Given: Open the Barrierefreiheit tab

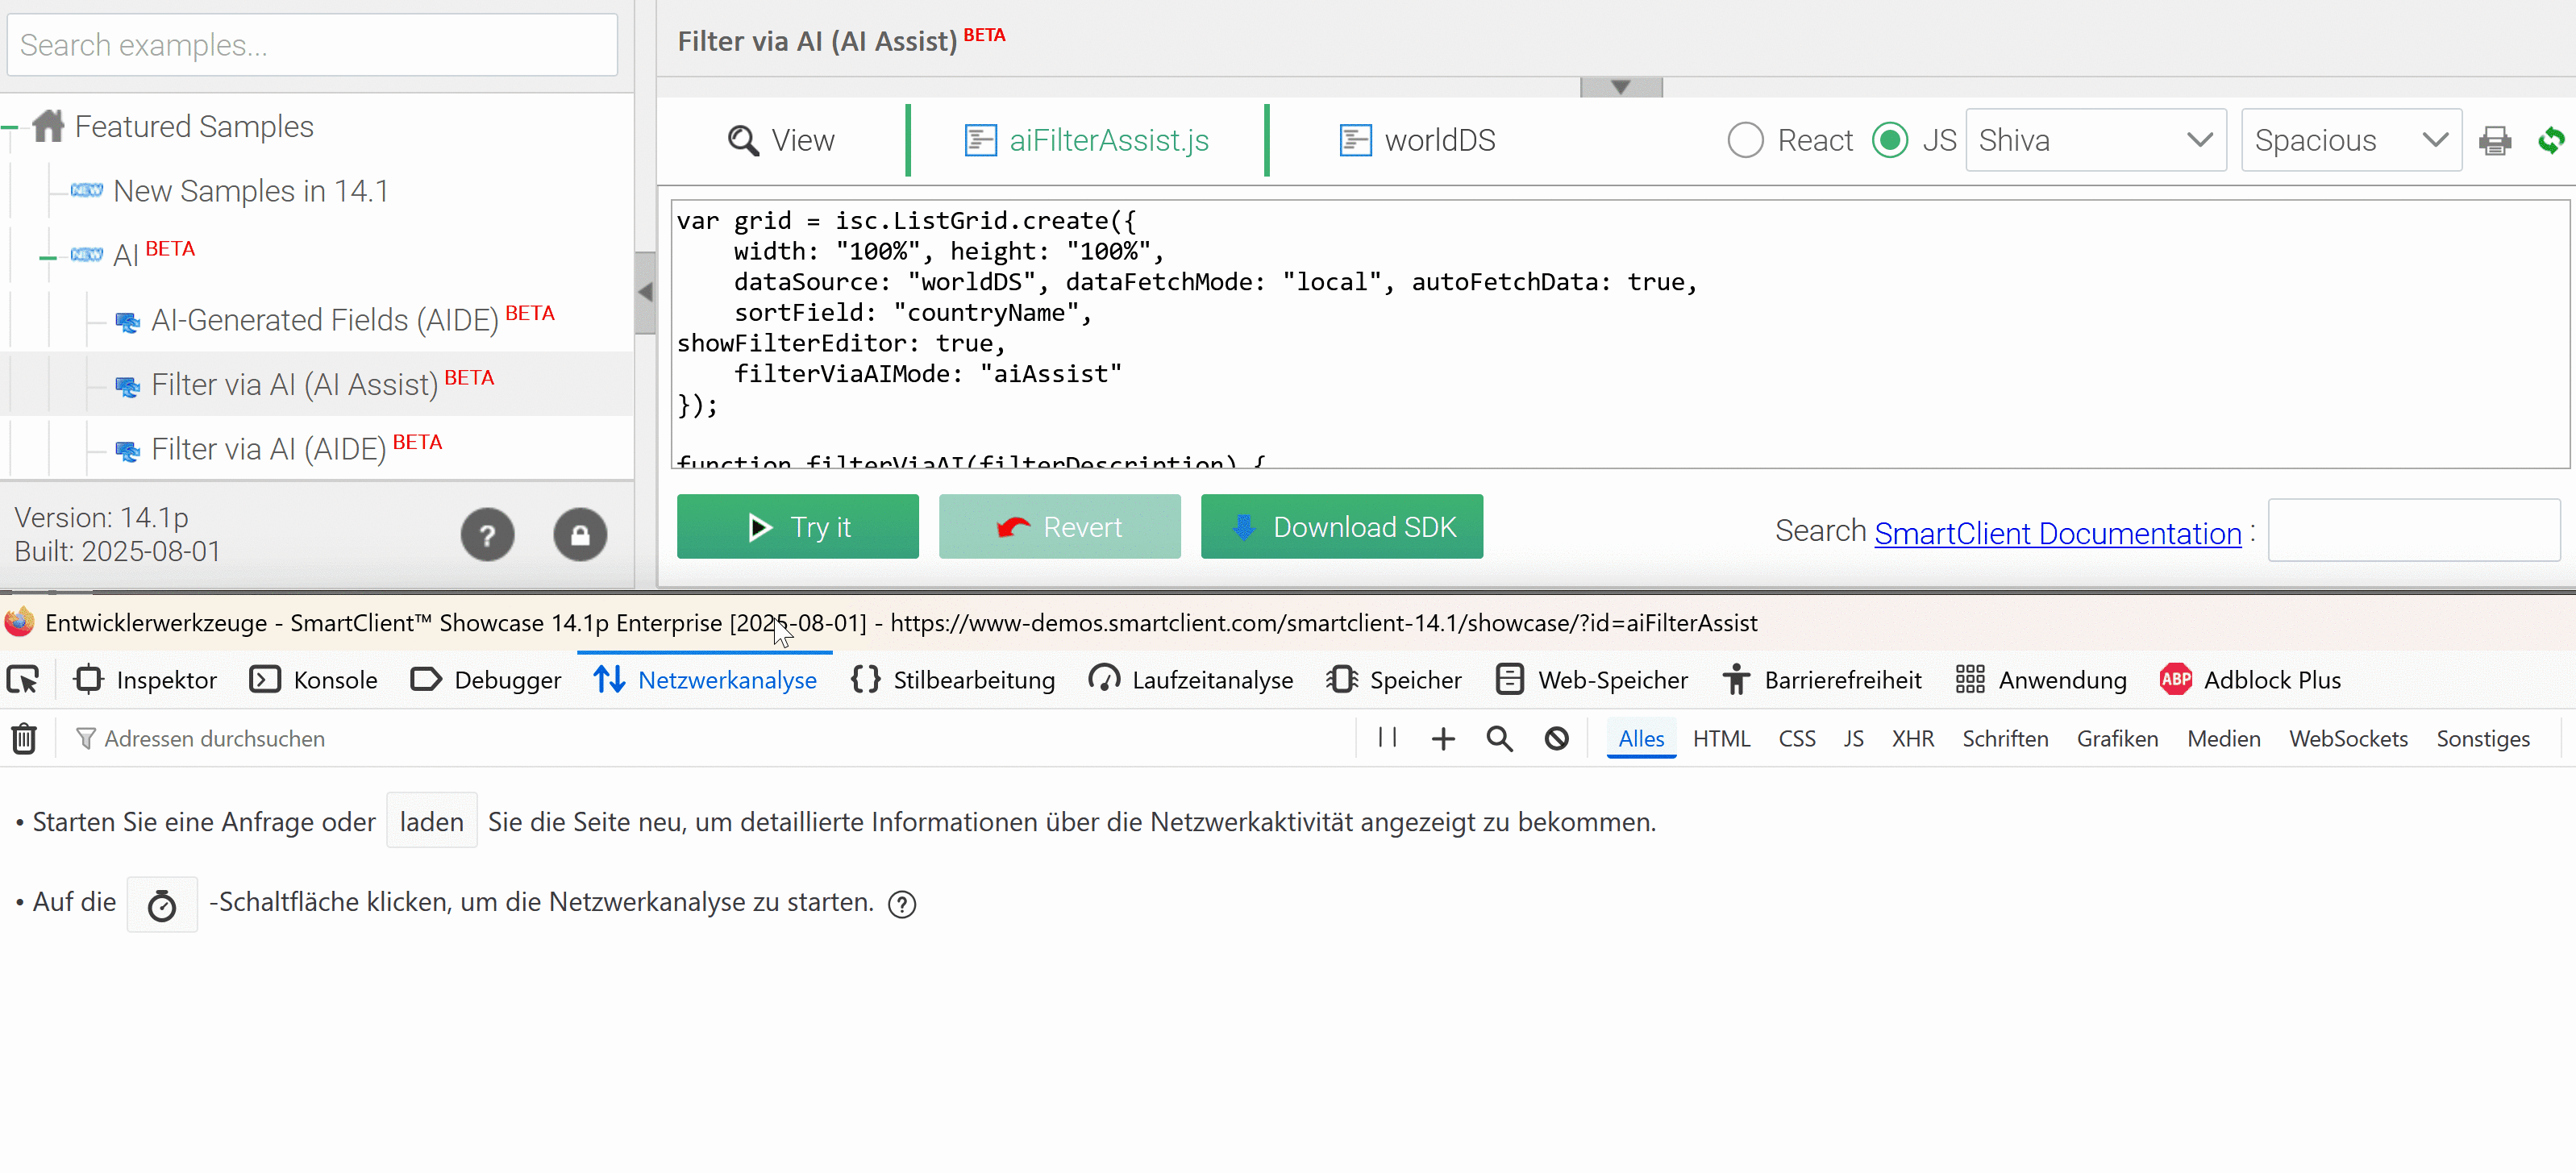Looking at the screenshot, I should coord(1822,680).
